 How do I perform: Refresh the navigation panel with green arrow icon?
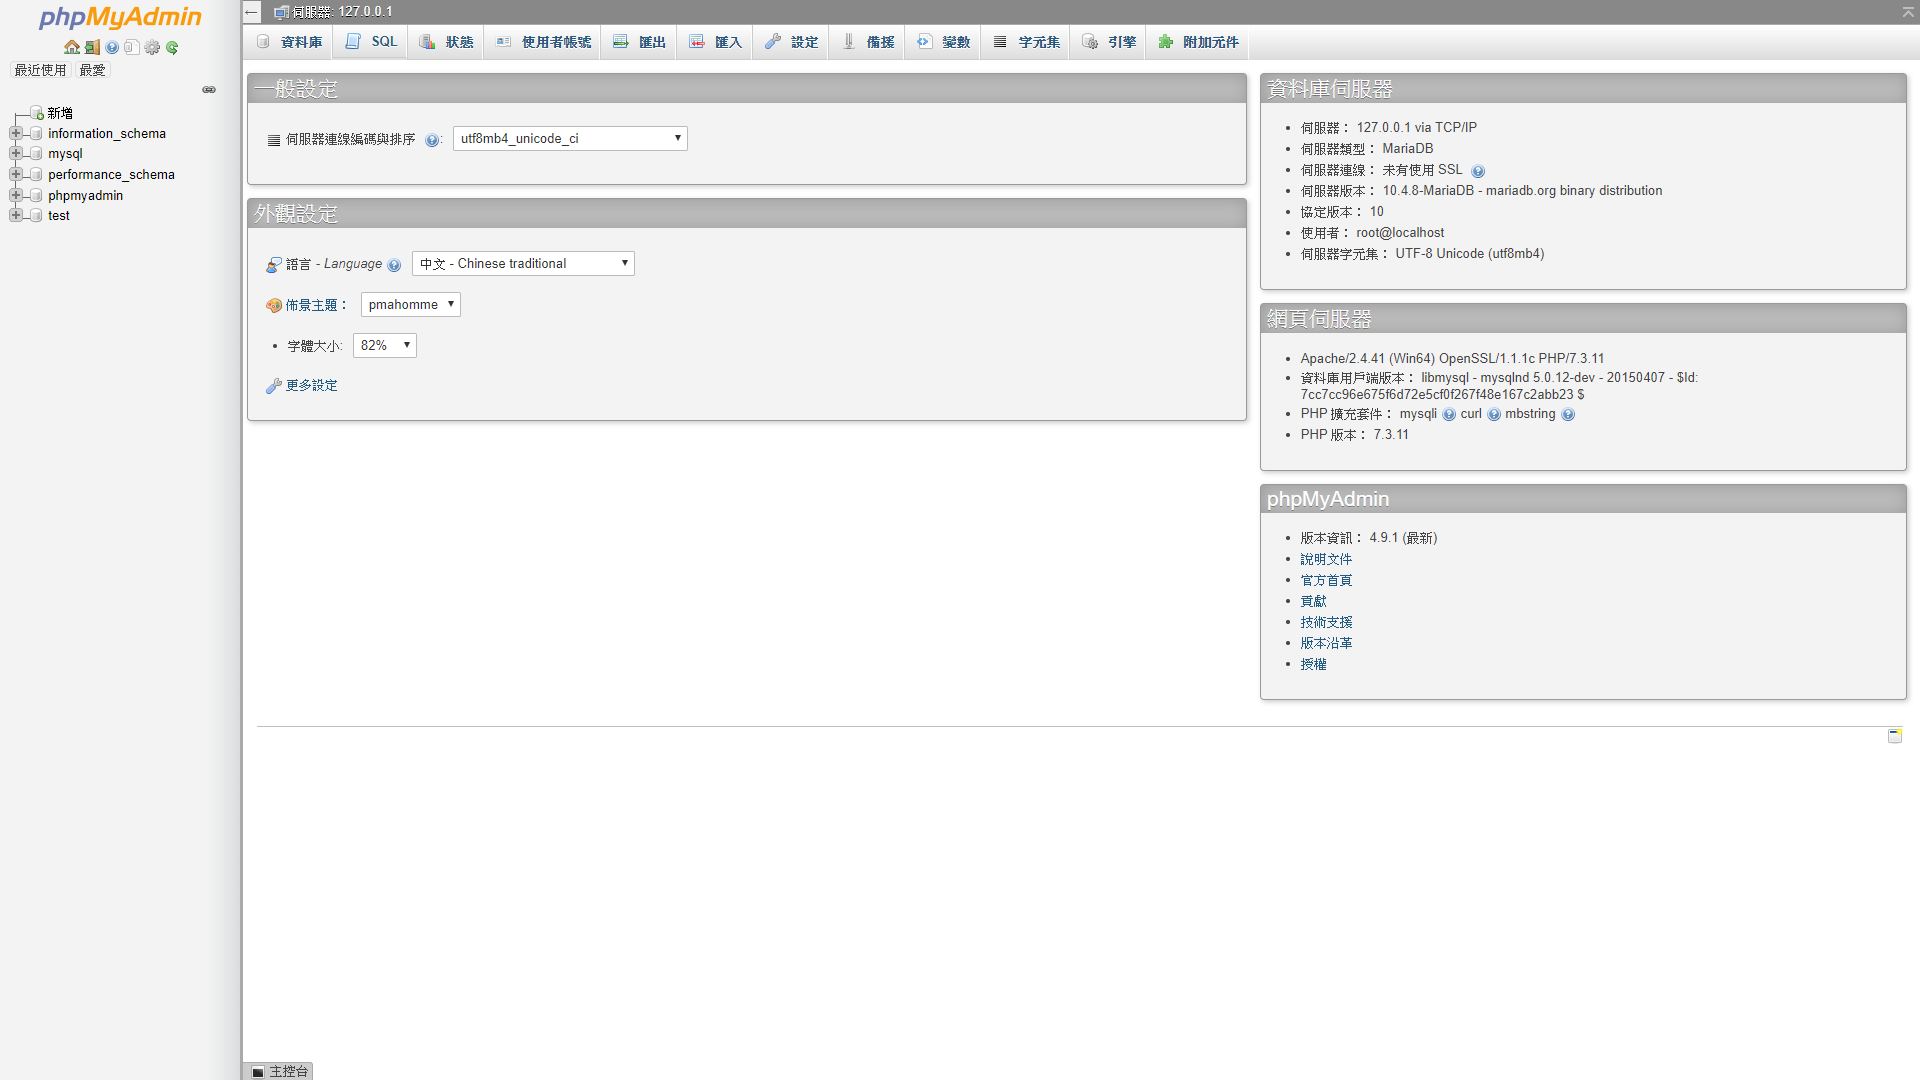click(x=172, y=47)
